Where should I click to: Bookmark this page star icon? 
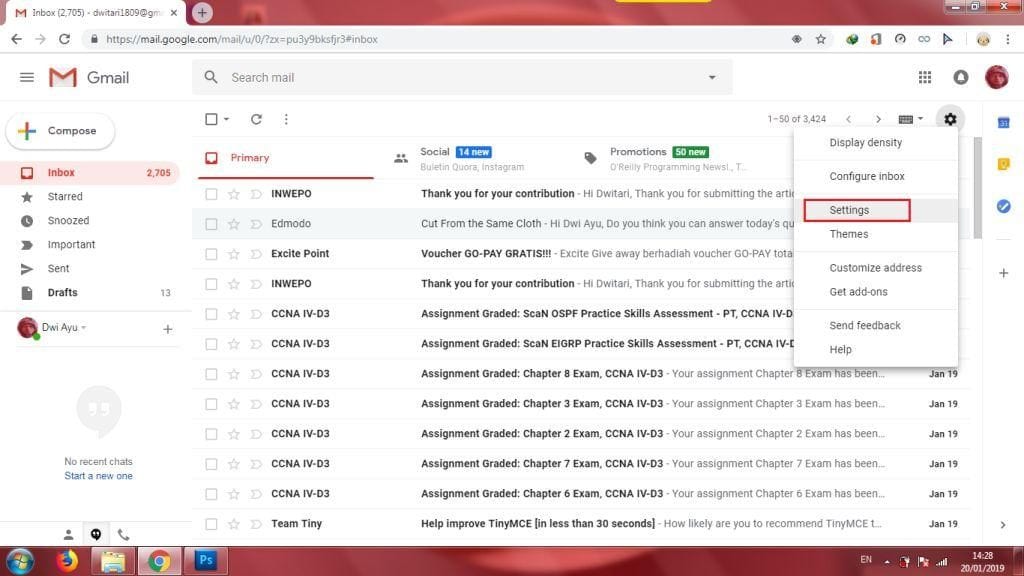[821, 39]
